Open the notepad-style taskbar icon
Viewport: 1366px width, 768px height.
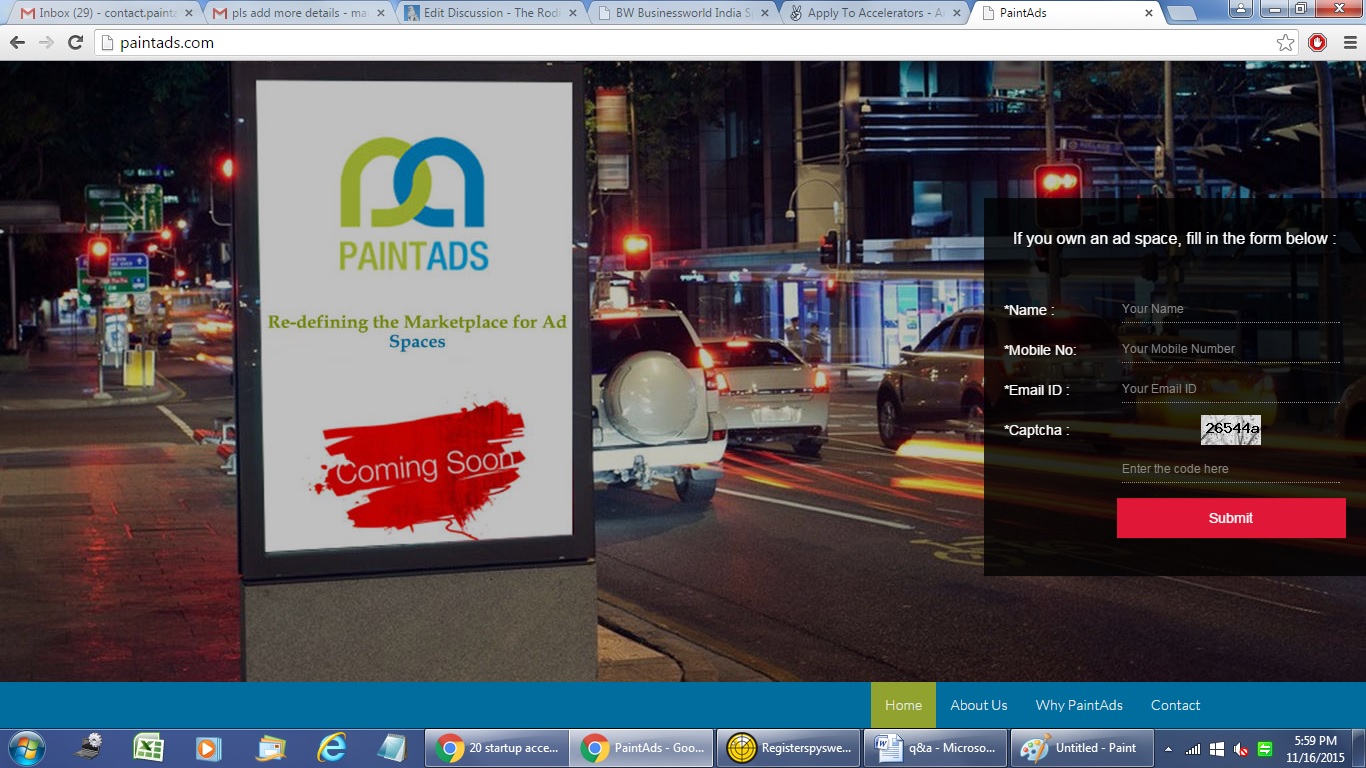coord(391,748)
